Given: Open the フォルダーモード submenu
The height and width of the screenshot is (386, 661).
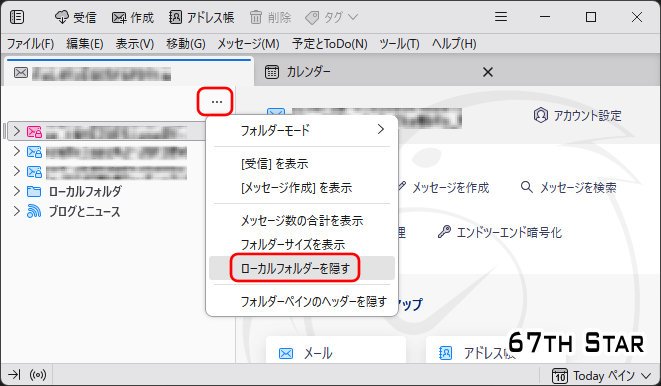Looking at the screenshot, I should pos(302,130).
